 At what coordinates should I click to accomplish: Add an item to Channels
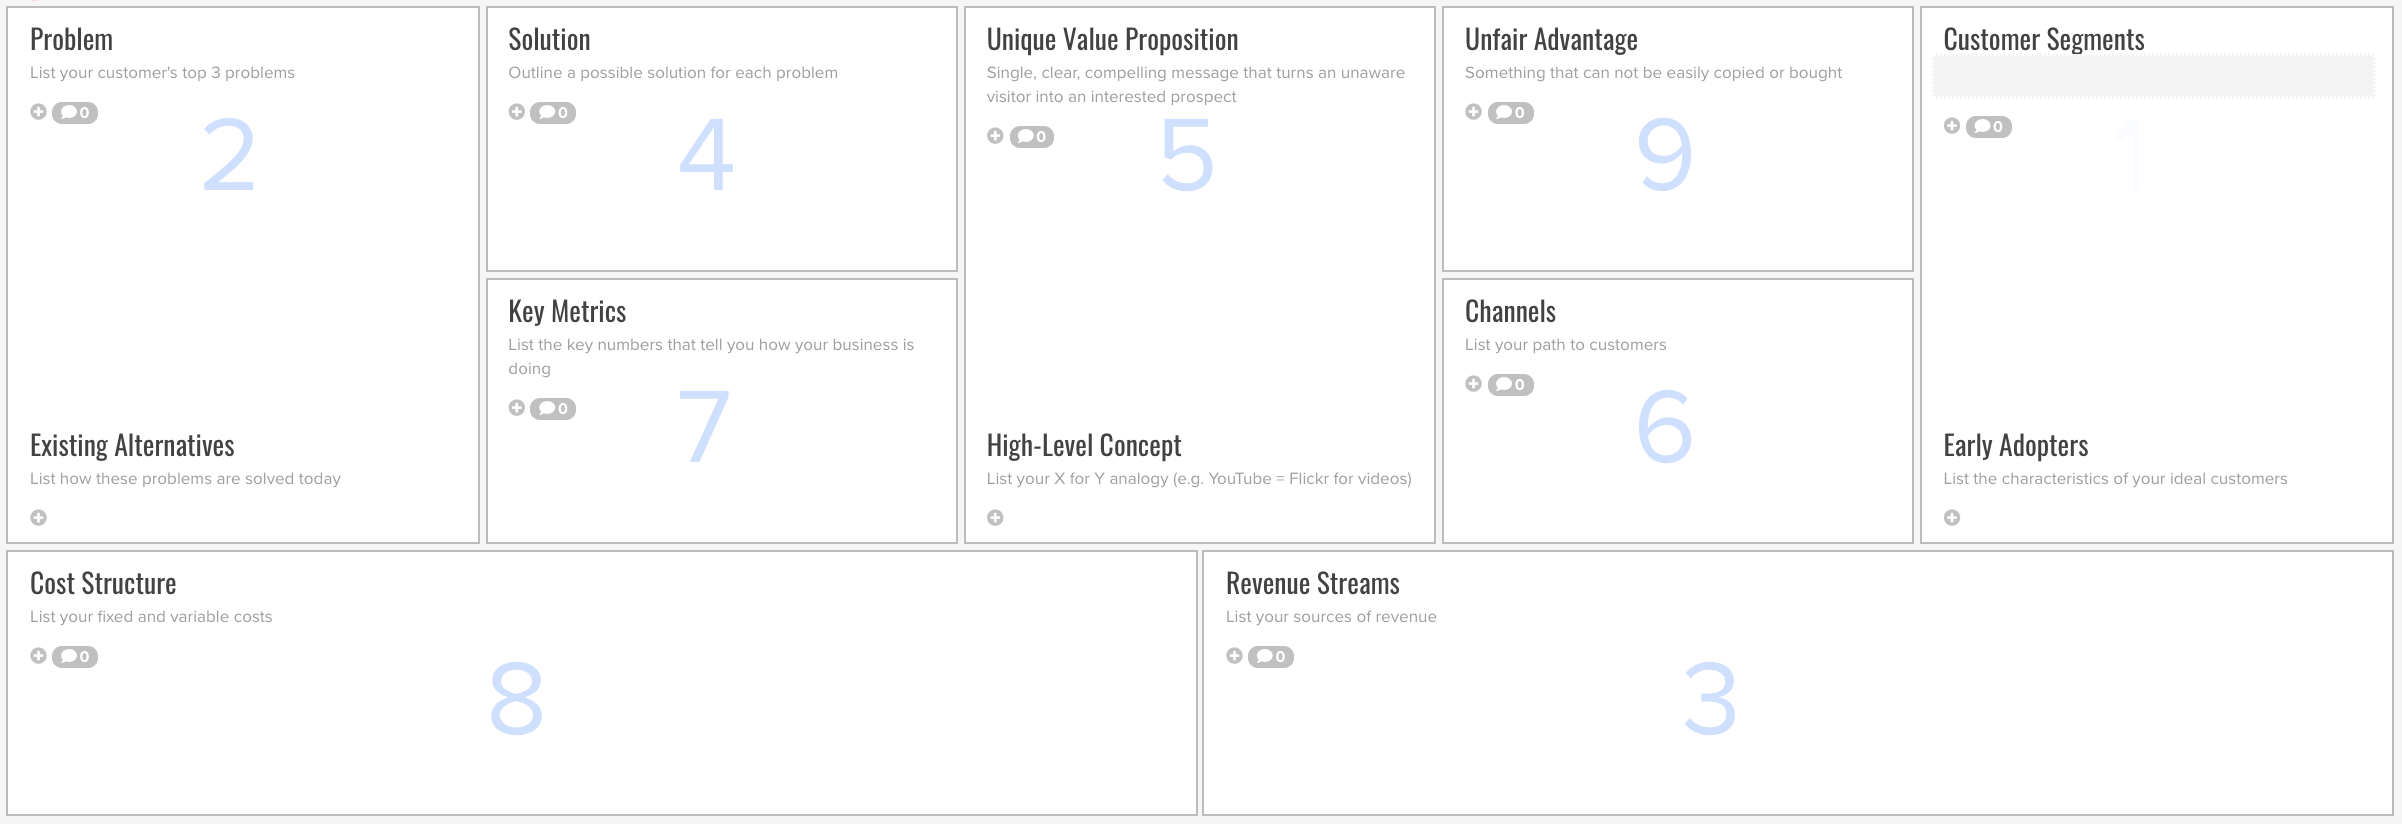[1473, 384]
